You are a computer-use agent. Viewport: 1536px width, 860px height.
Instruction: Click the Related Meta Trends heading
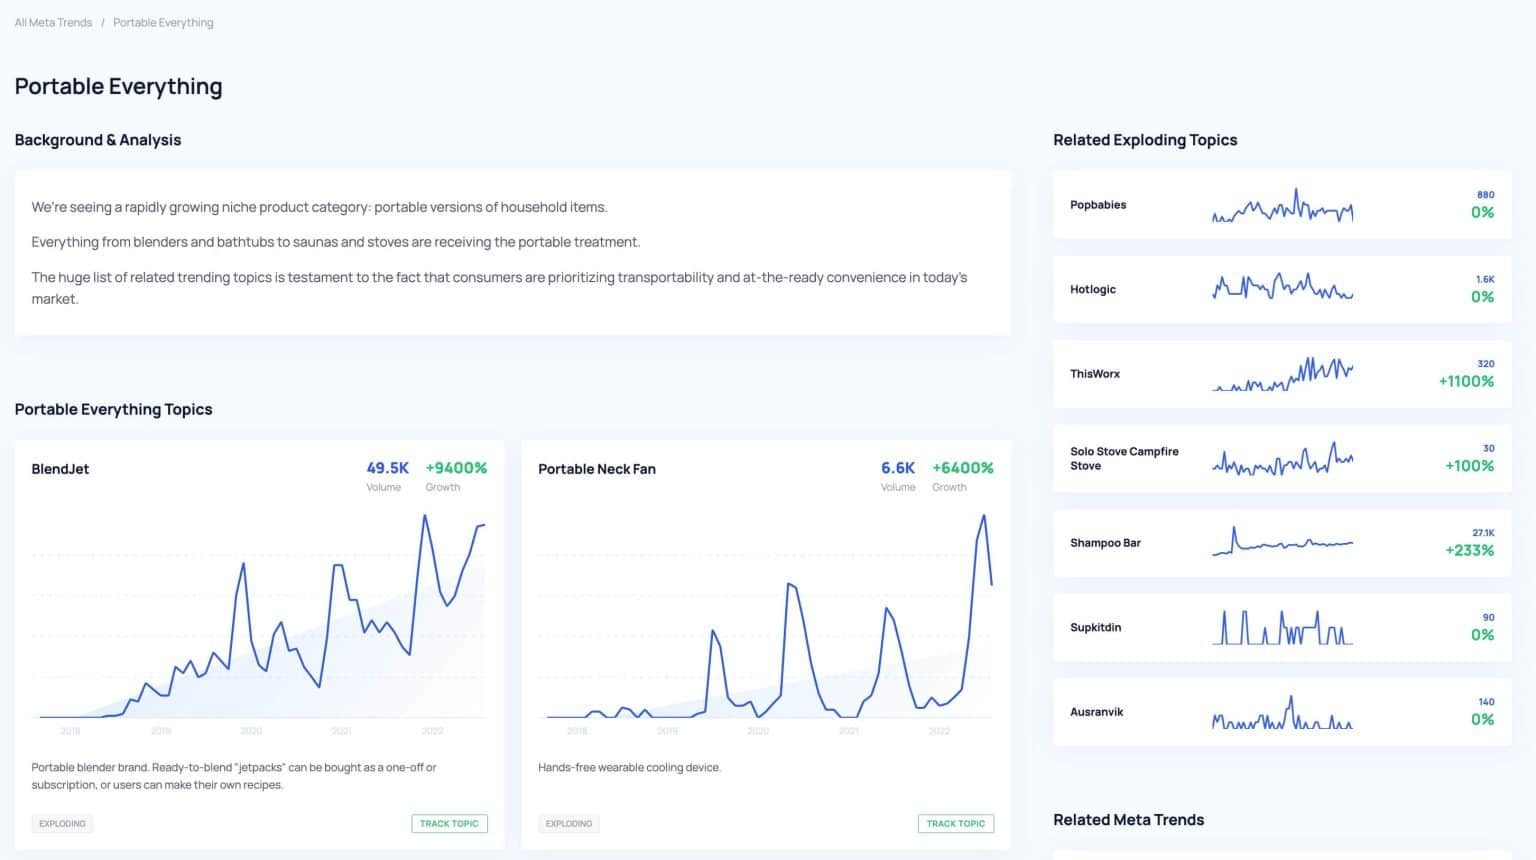[1128, 819]
